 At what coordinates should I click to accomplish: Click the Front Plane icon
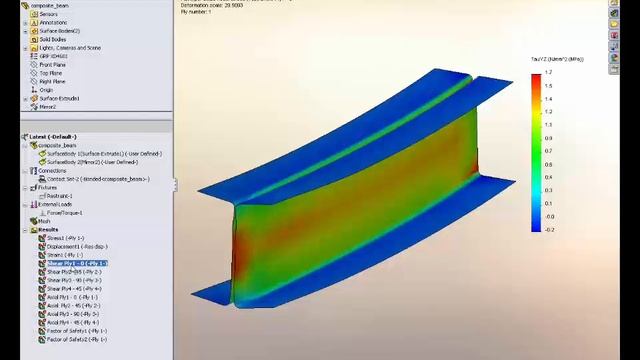click(34, 64)
